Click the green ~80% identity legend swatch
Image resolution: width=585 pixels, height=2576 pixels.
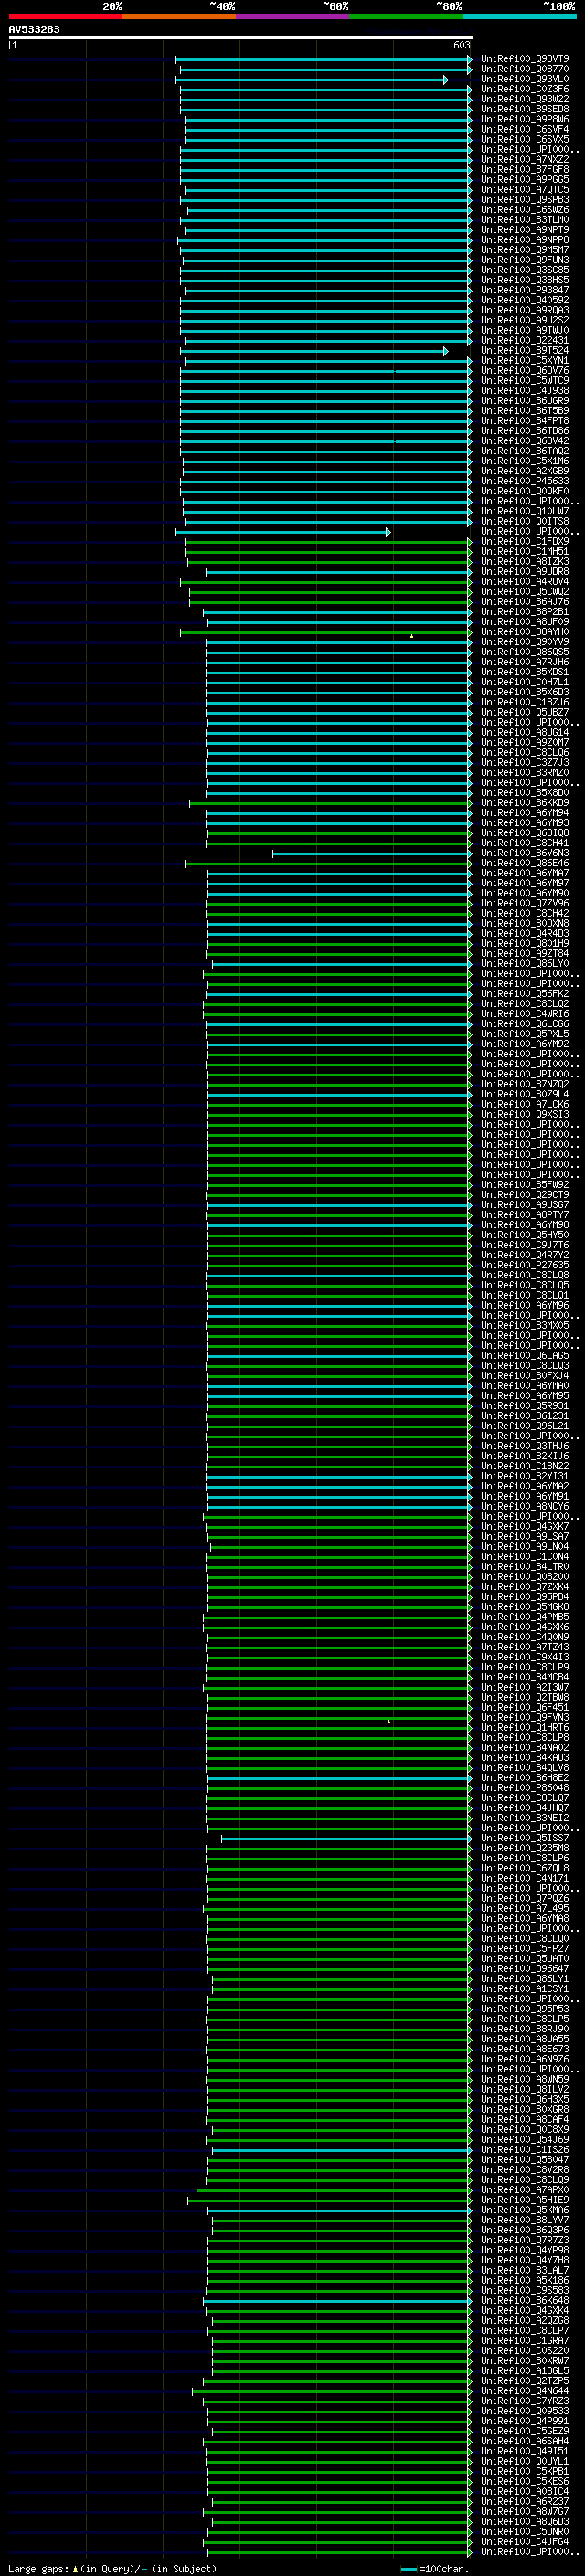[406, 16]
